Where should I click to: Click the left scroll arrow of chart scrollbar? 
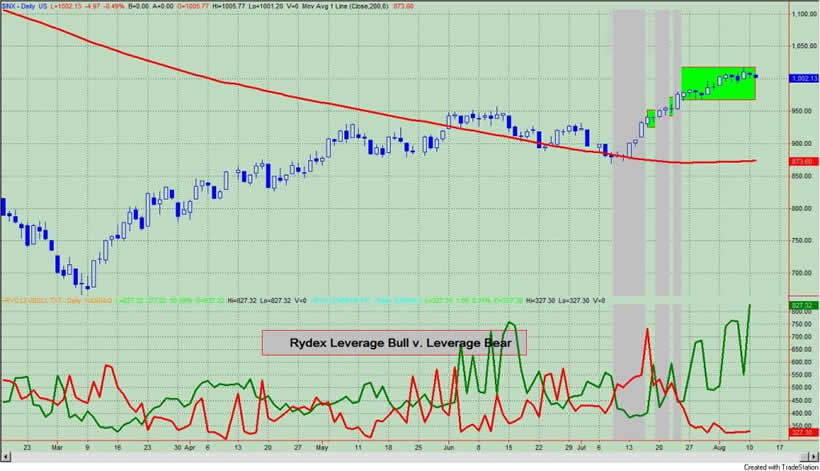pos(6,457)
